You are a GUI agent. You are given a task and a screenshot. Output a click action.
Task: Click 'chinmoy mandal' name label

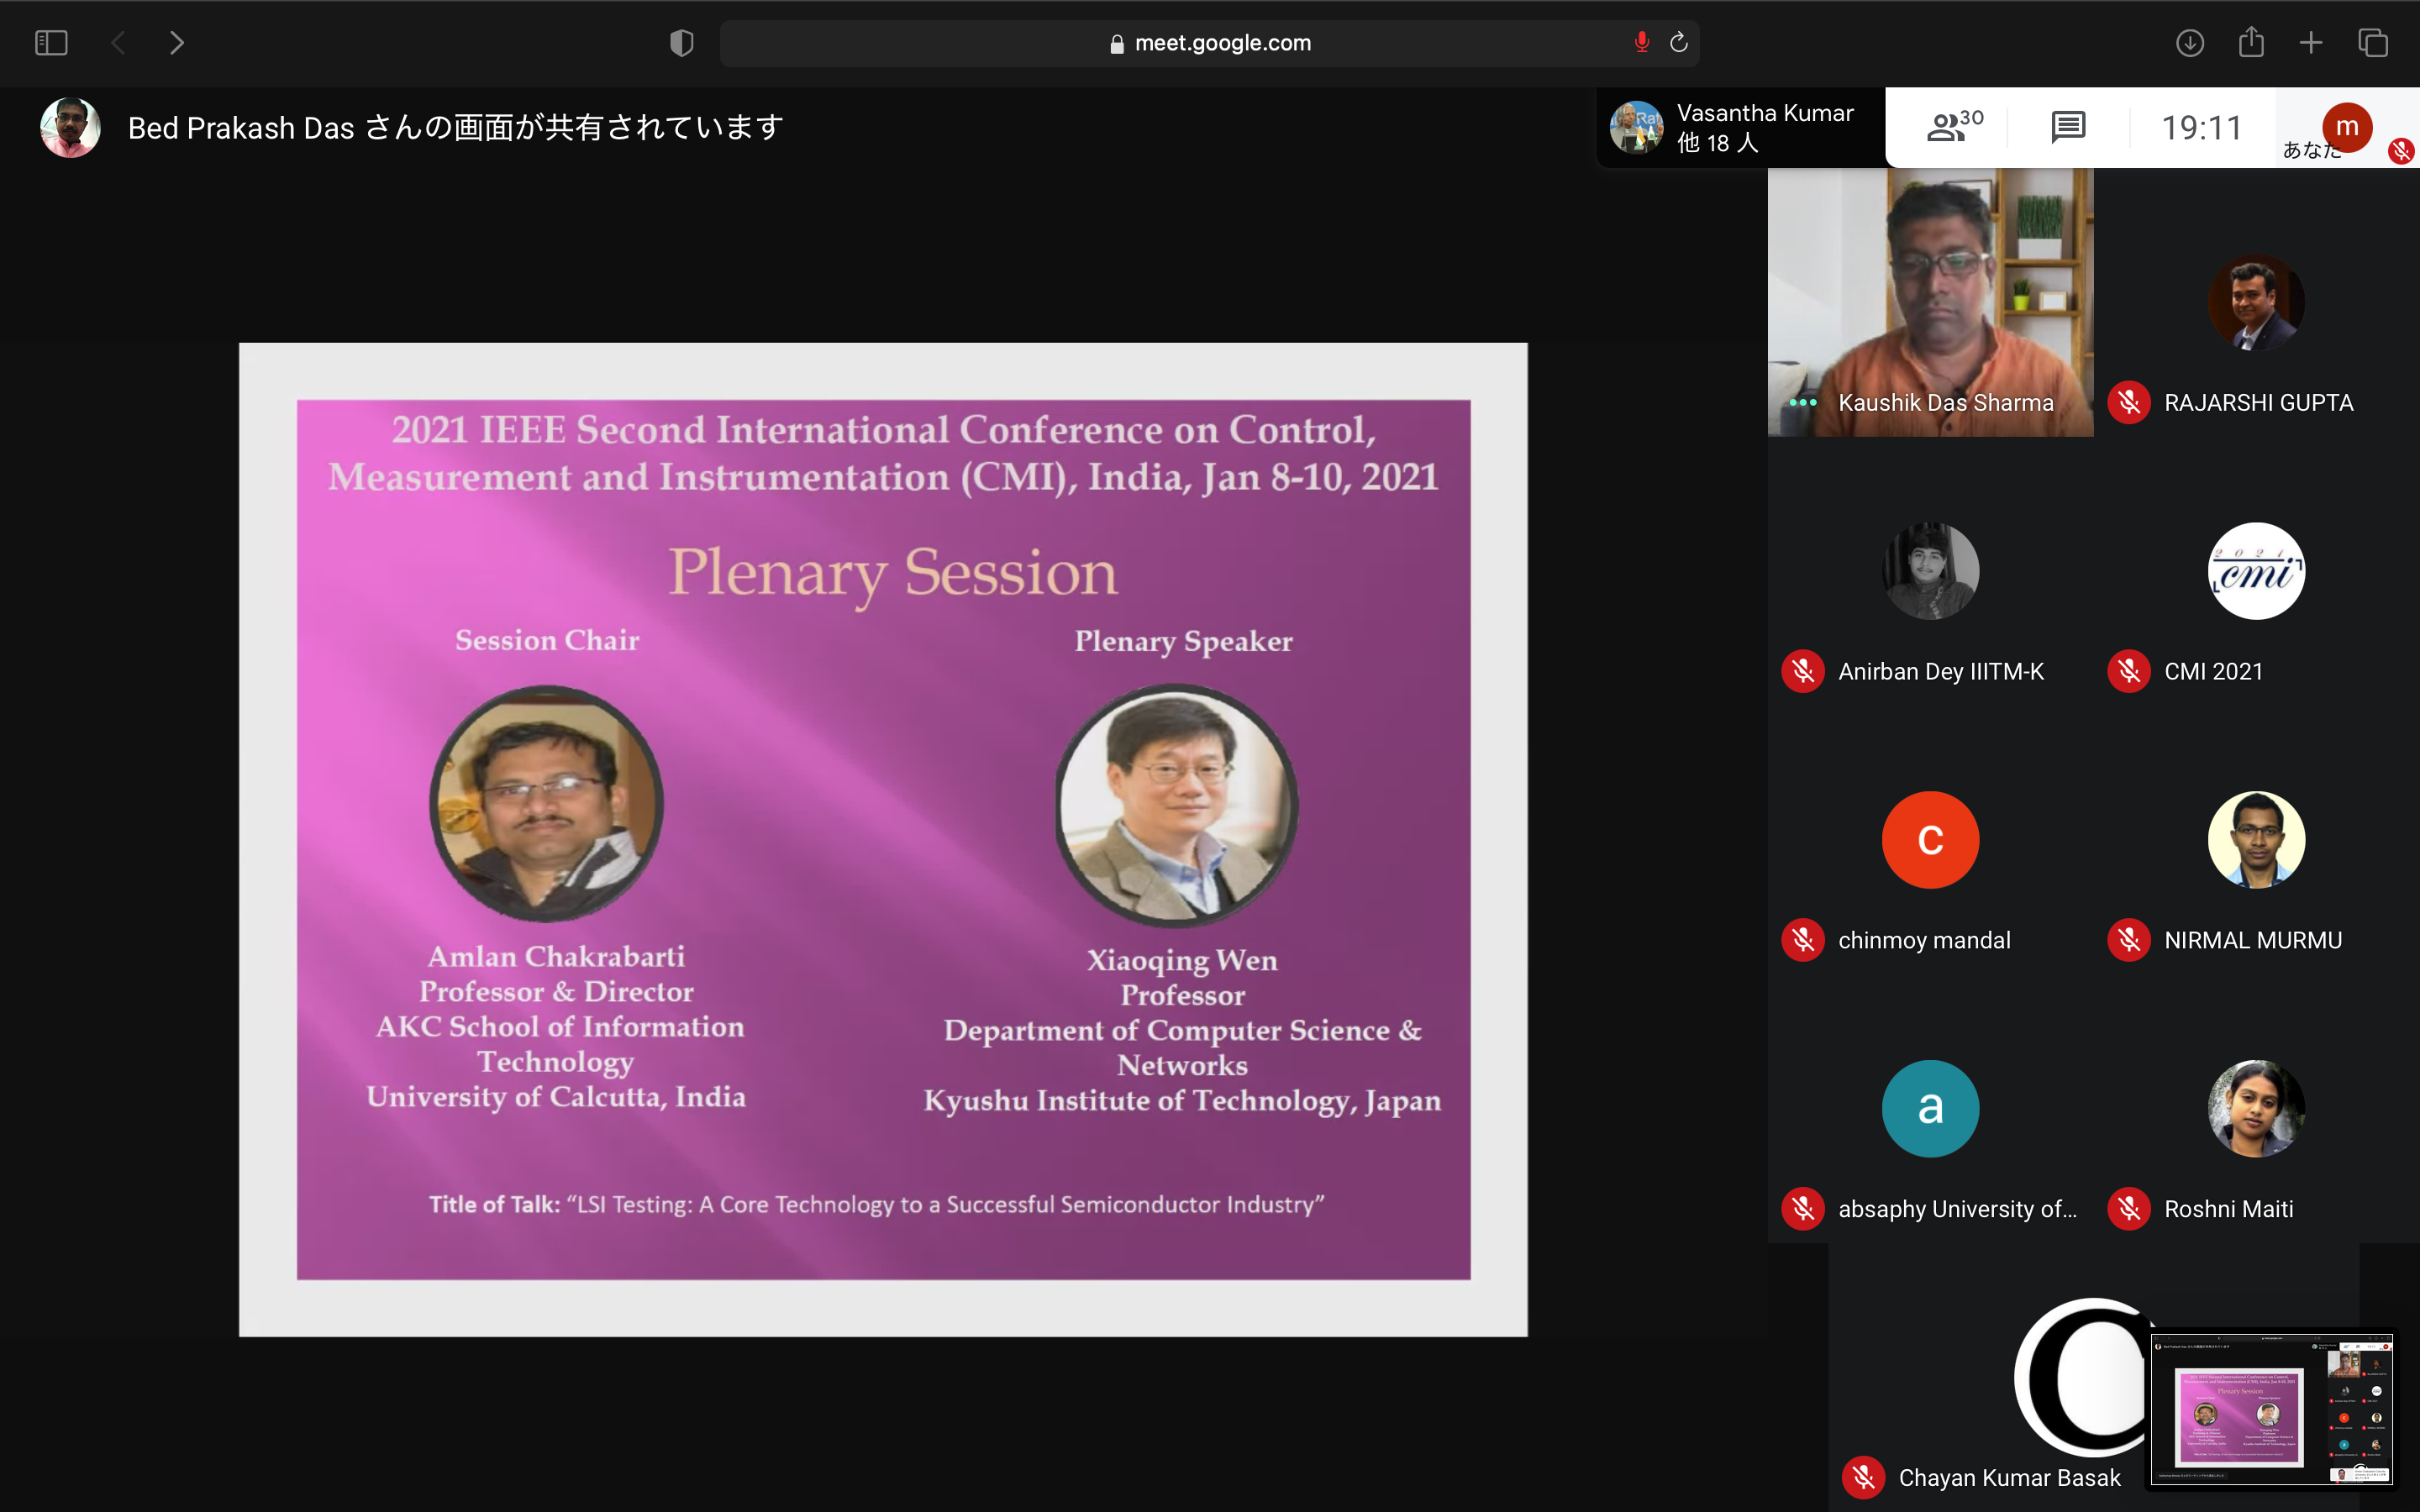coord(1924,941)
